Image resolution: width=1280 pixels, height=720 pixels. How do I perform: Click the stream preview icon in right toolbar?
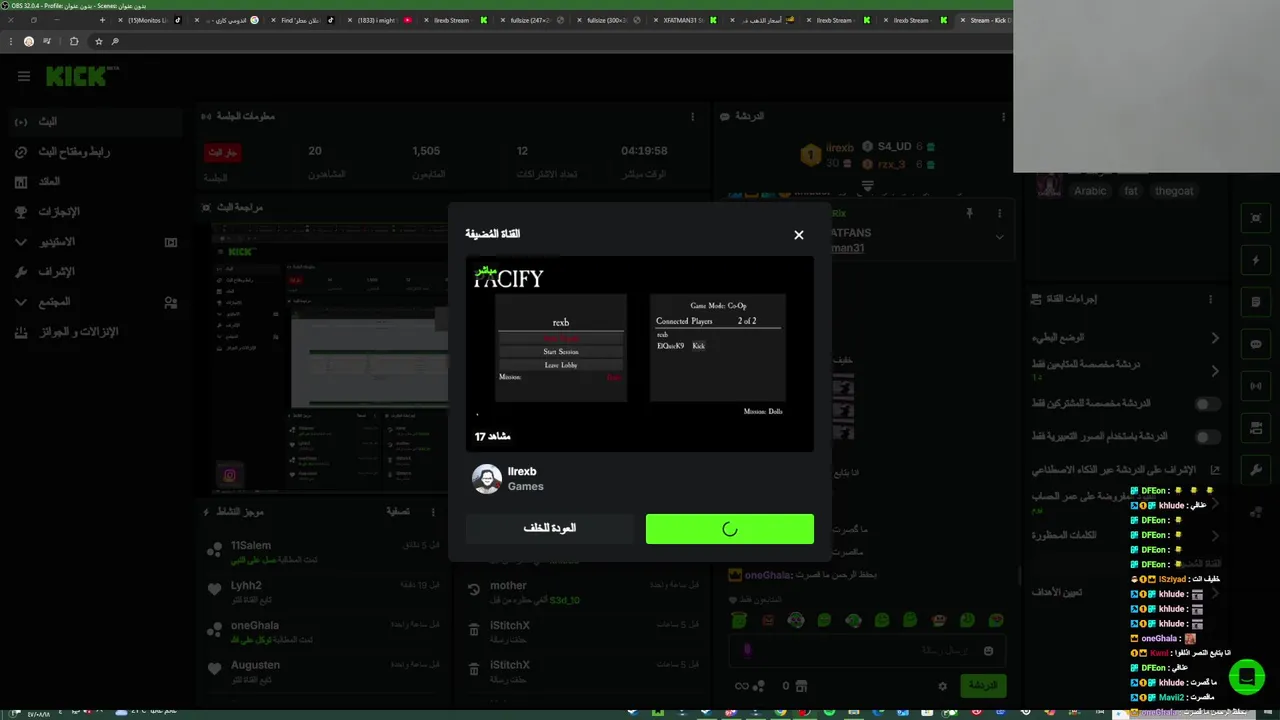point(1256,219)
